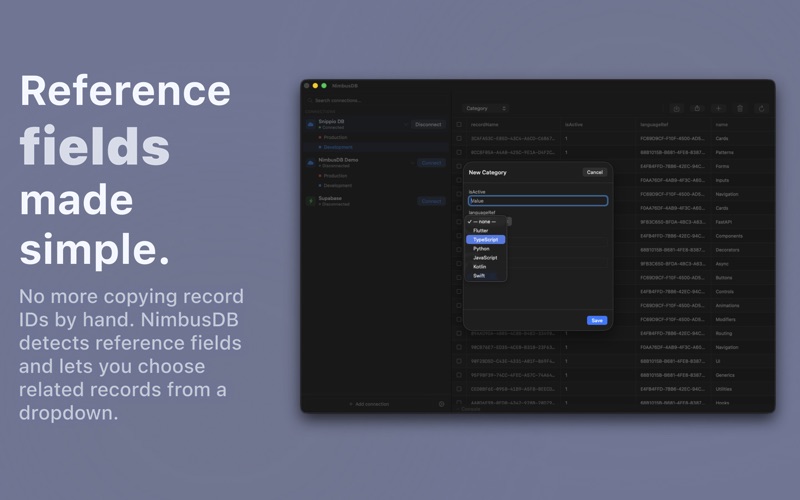Pick JavaScript from the dropdown list
800x500 pixels.
[486, 258]
